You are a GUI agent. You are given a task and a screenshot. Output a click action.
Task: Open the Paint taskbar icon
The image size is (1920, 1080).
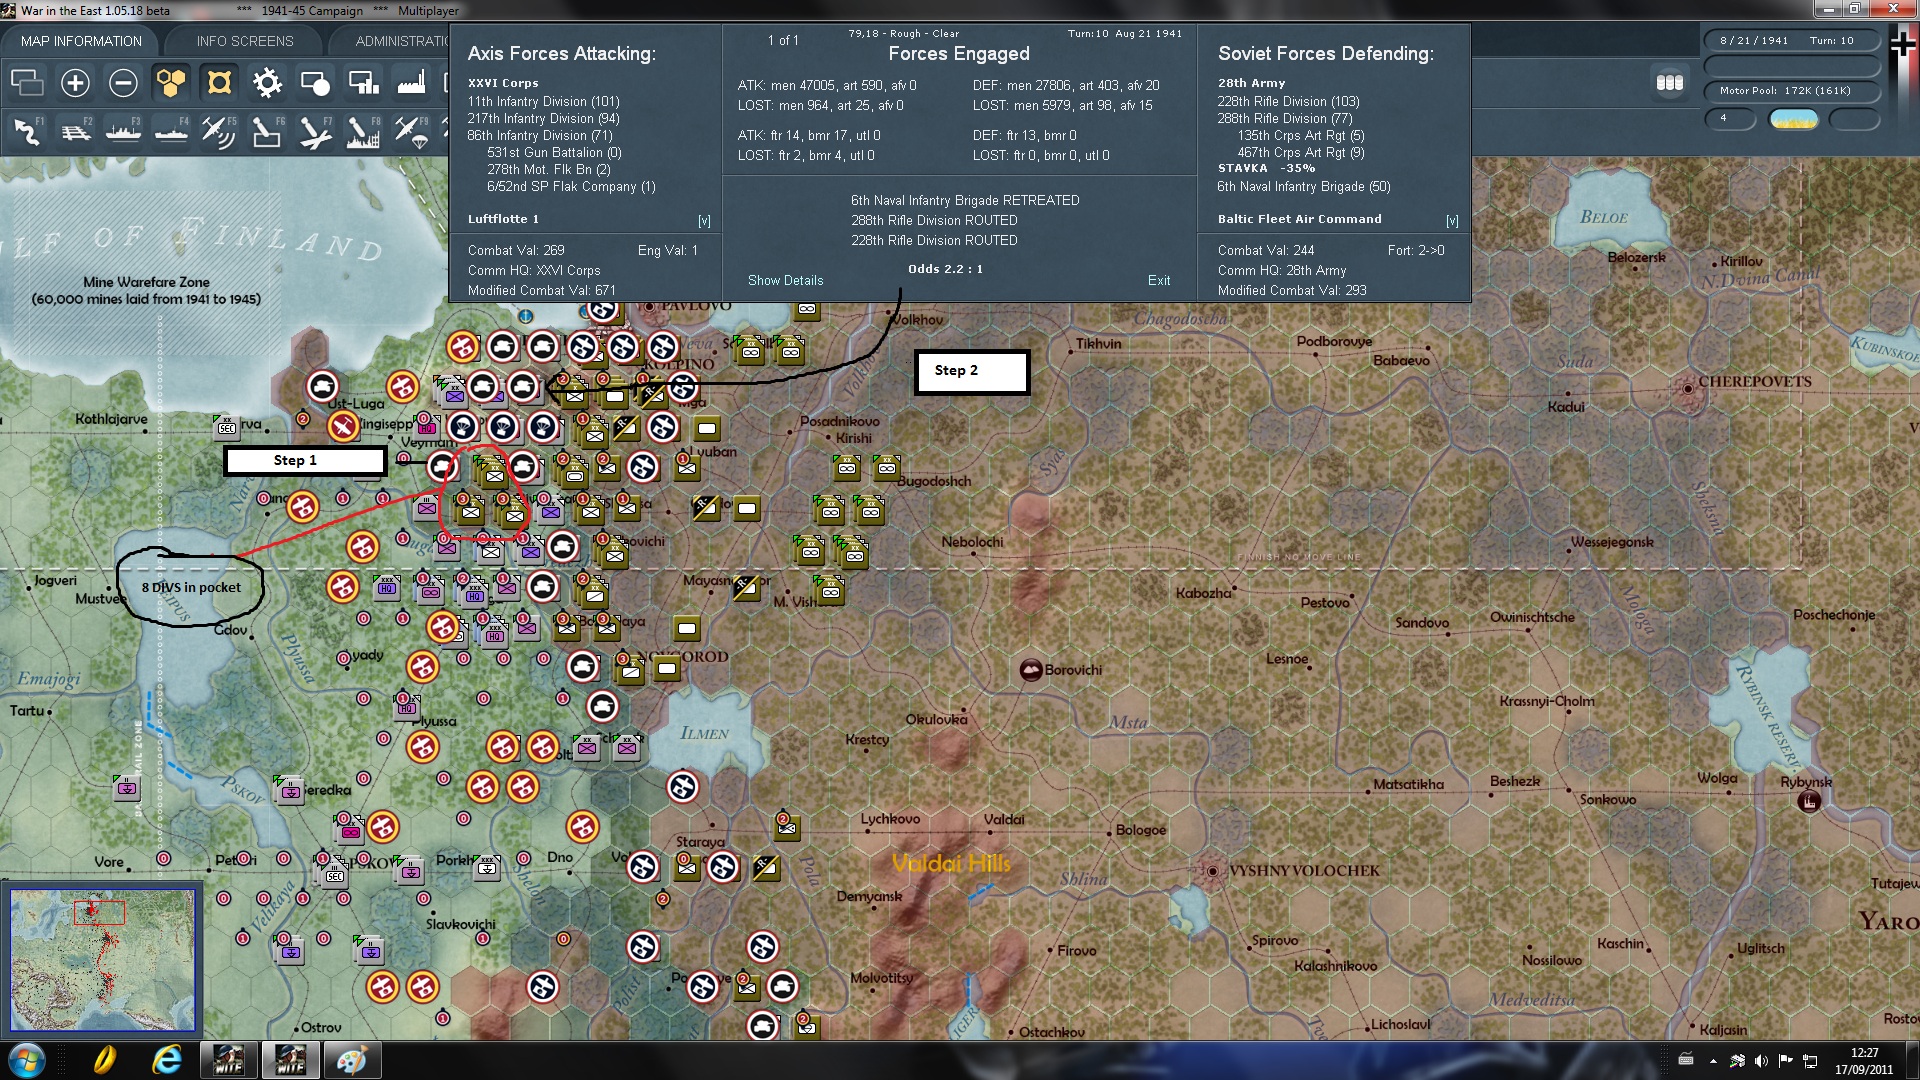(351, 1060)
